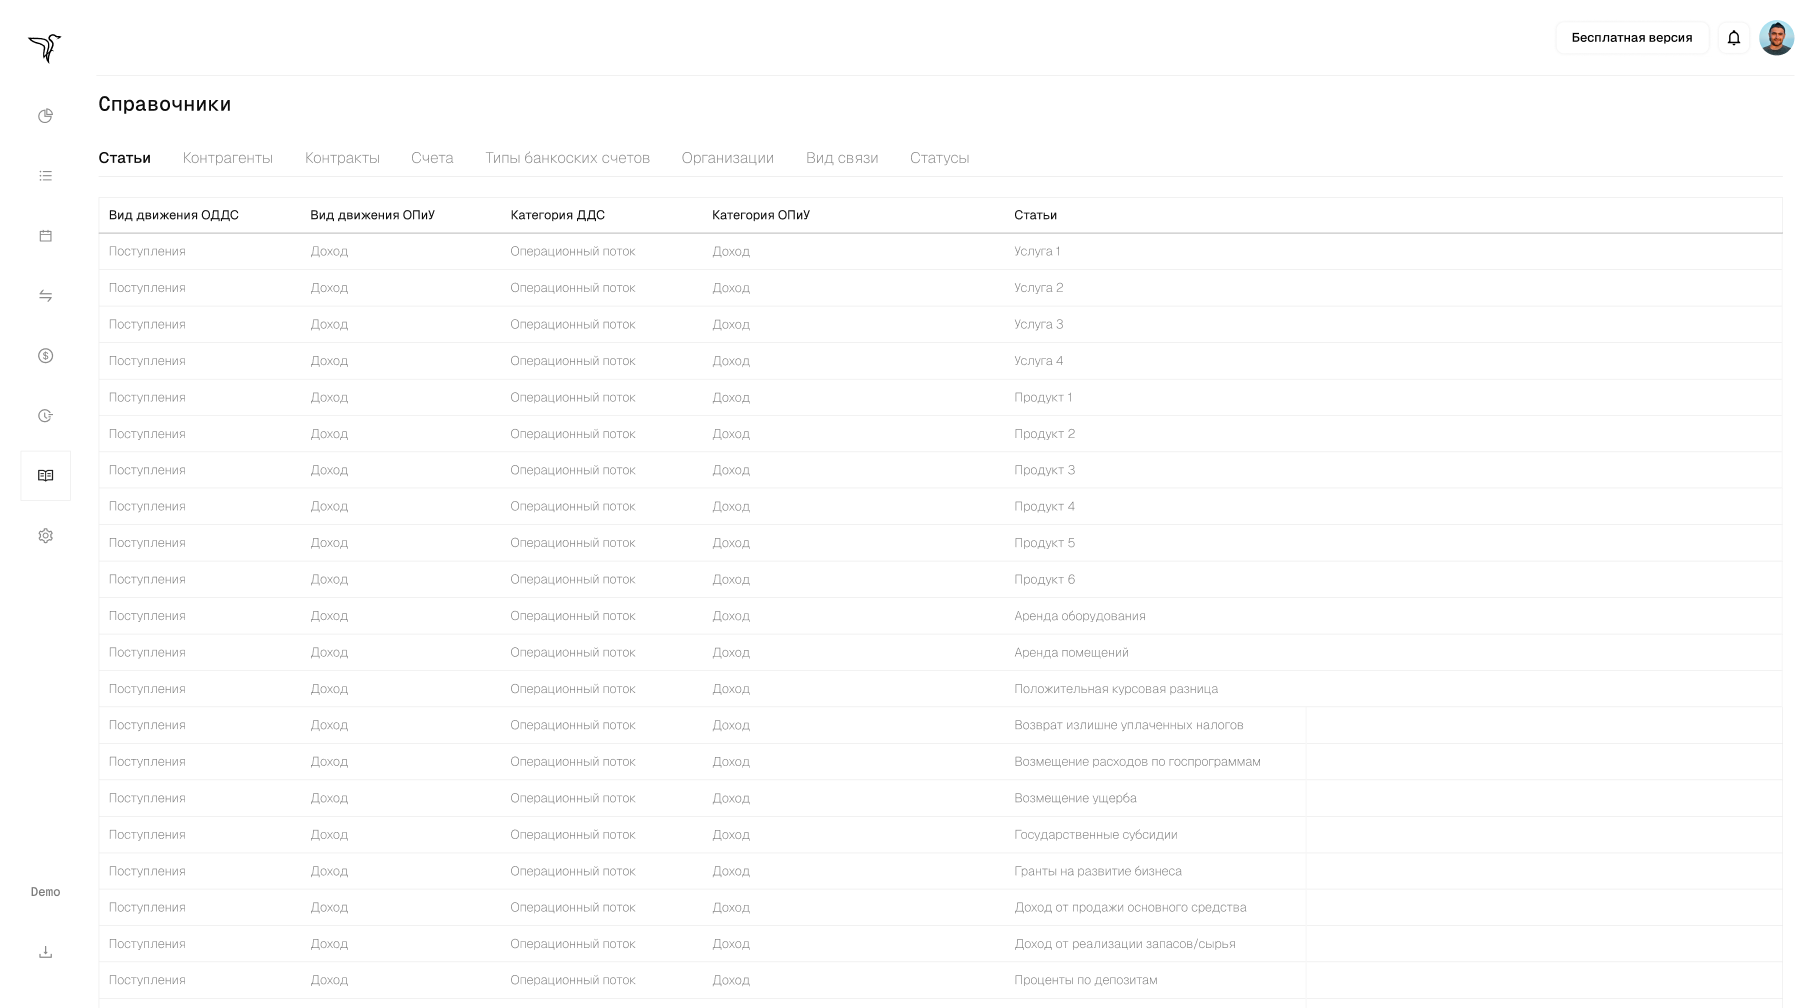Click the download icon at sidebar bottom
1814x1008 pixels.
pyautogui.click(x=45, y=952)
